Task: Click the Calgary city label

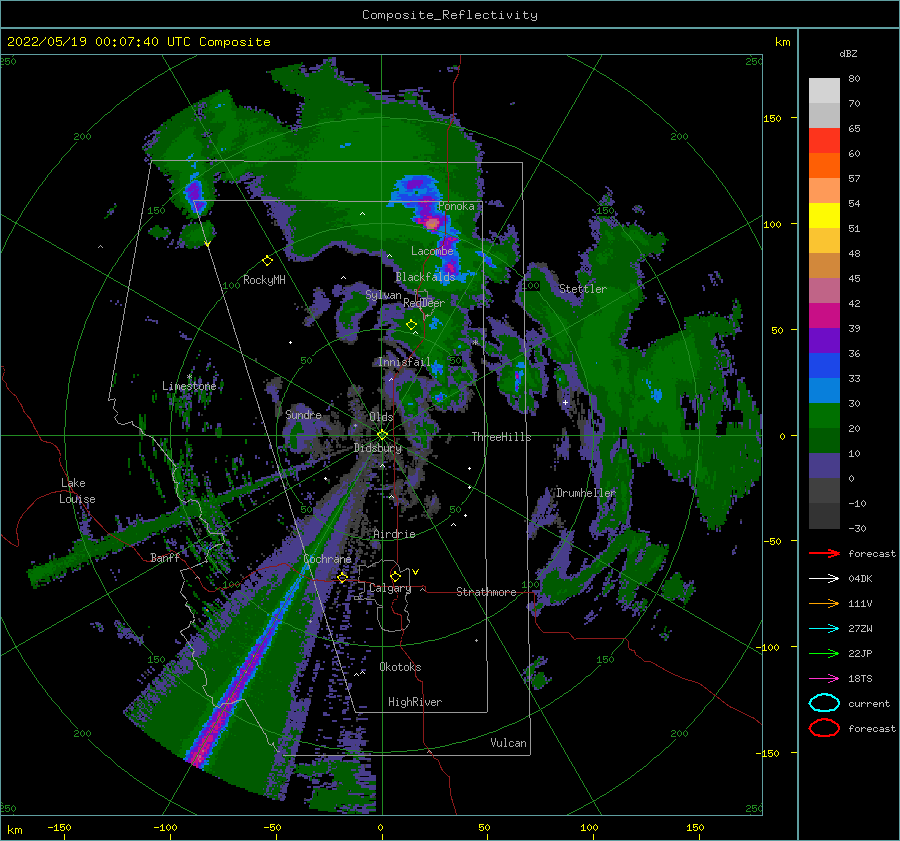Action: point(390,588)
